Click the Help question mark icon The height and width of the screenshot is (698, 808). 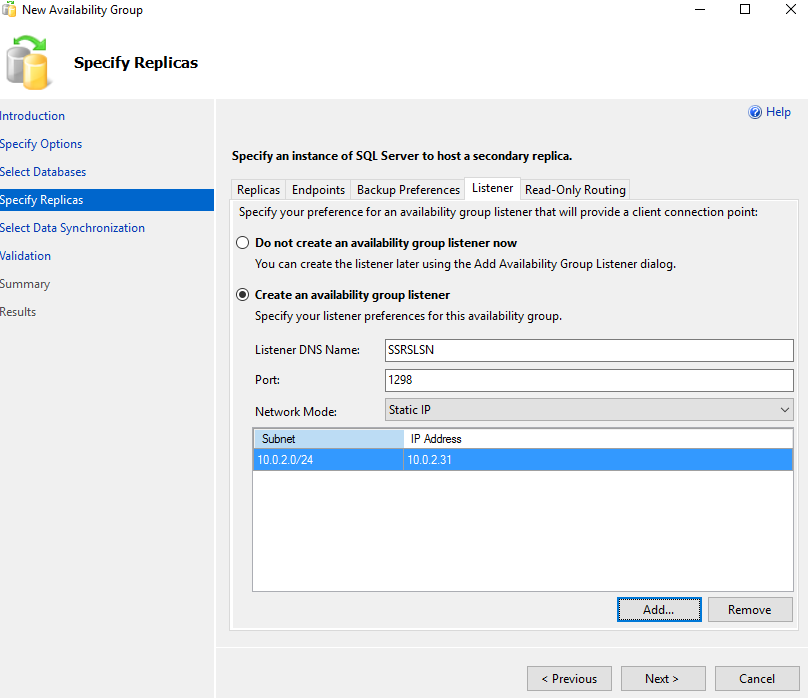[x=755, y=113]
